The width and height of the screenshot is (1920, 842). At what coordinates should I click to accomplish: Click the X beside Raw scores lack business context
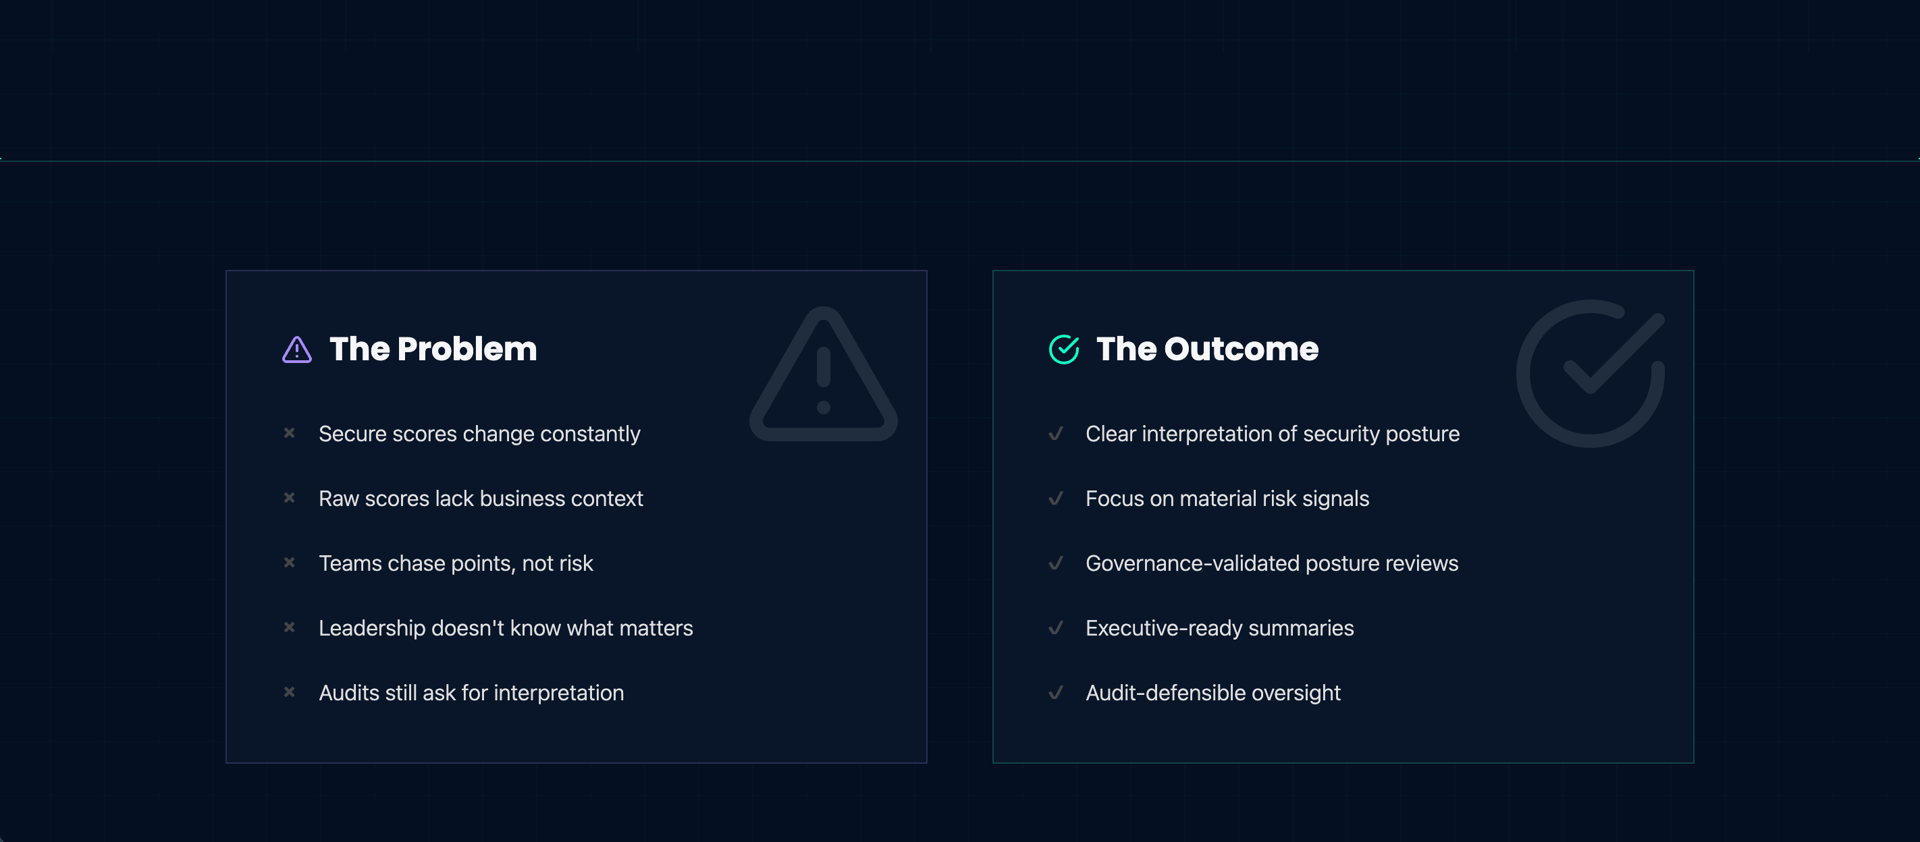tap(289, 498)
